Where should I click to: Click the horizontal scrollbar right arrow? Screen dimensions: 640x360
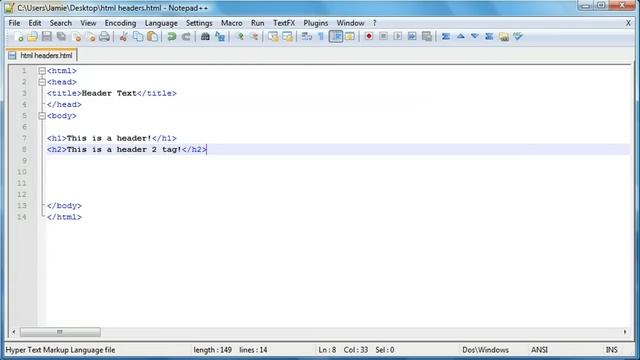[x=625, y=332]
